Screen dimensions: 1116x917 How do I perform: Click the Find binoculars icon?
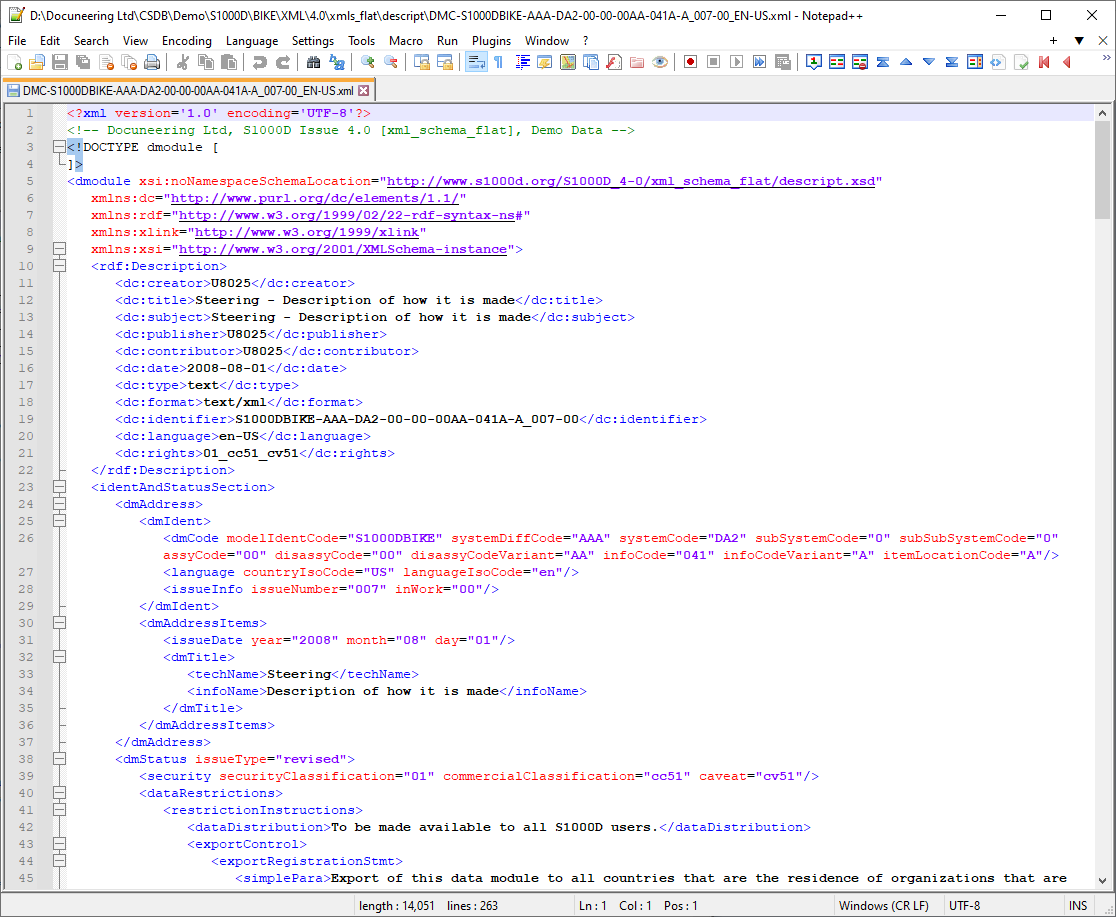(x=313, y=62)
